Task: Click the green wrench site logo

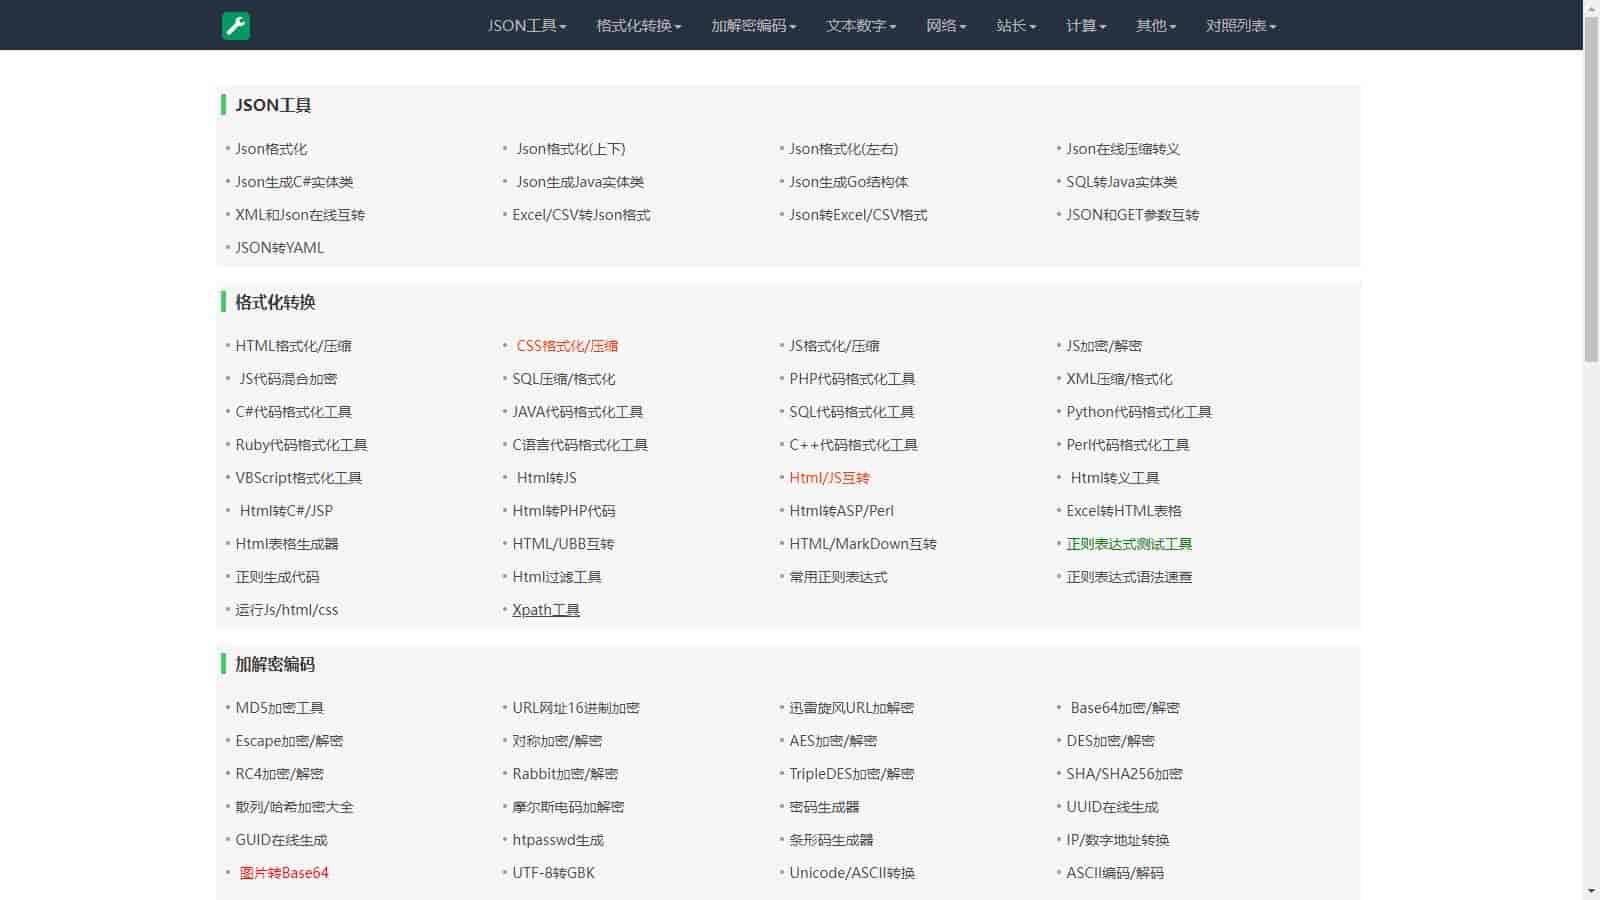Action: [236, 26]
